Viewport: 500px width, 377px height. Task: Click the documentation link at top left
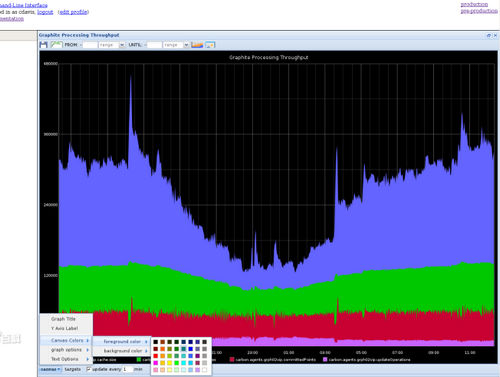click(12, 19)
